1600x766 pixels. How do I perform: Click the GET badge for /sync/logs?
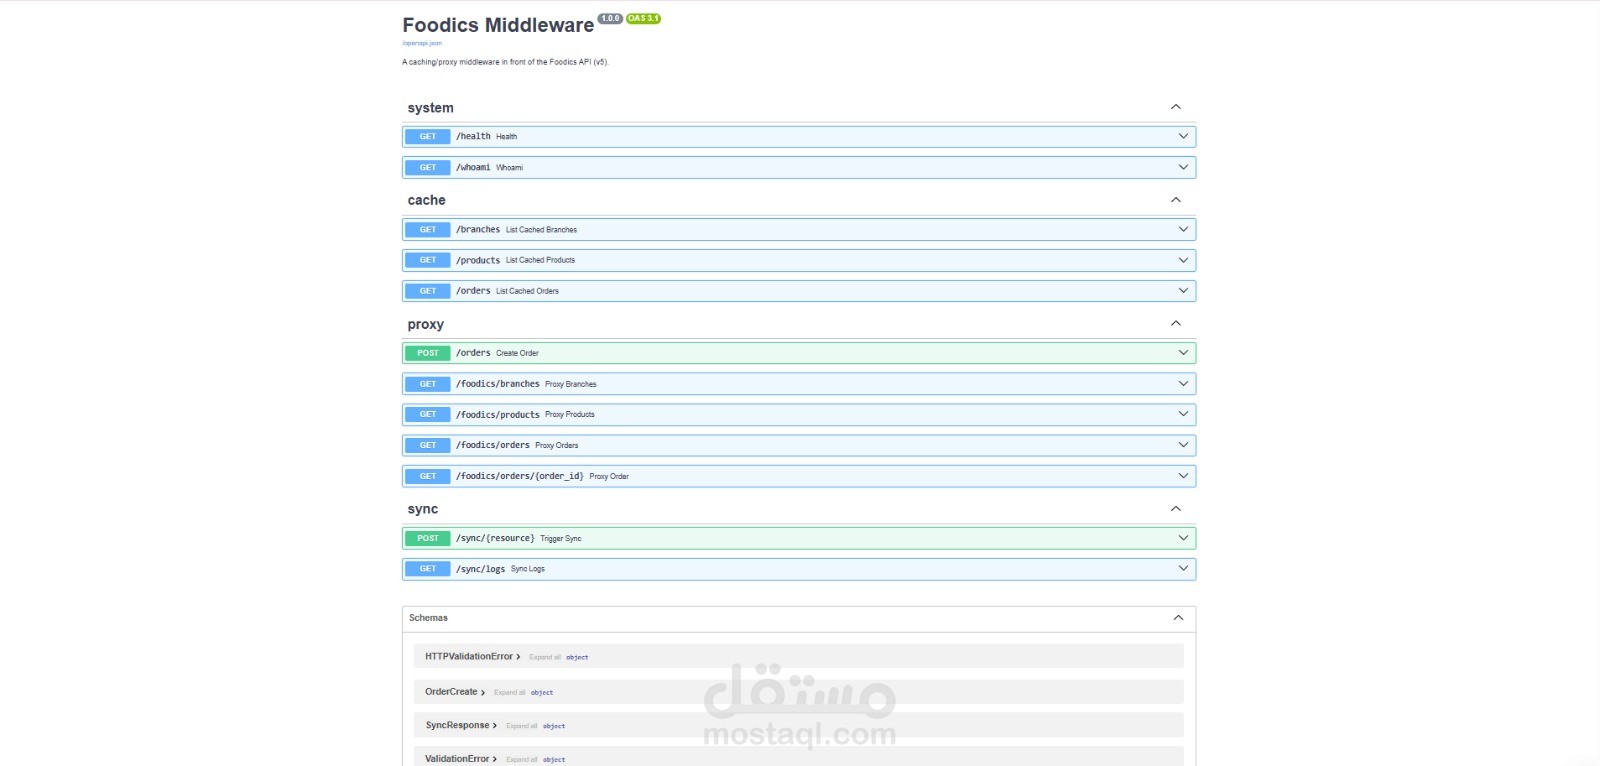pyautogui.click(x=428, y=569)
